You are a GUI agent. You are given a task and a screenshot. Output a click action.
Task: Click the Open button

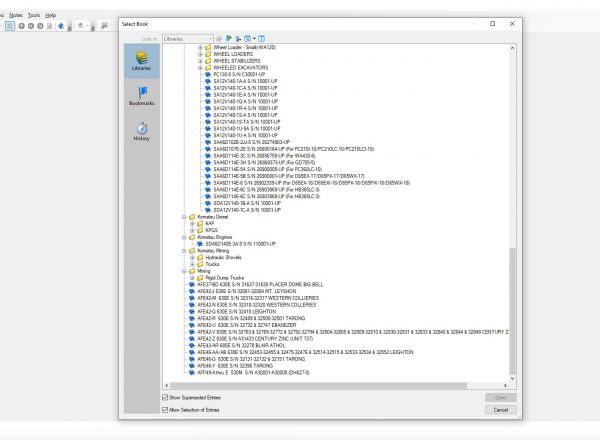pos(501,398)
